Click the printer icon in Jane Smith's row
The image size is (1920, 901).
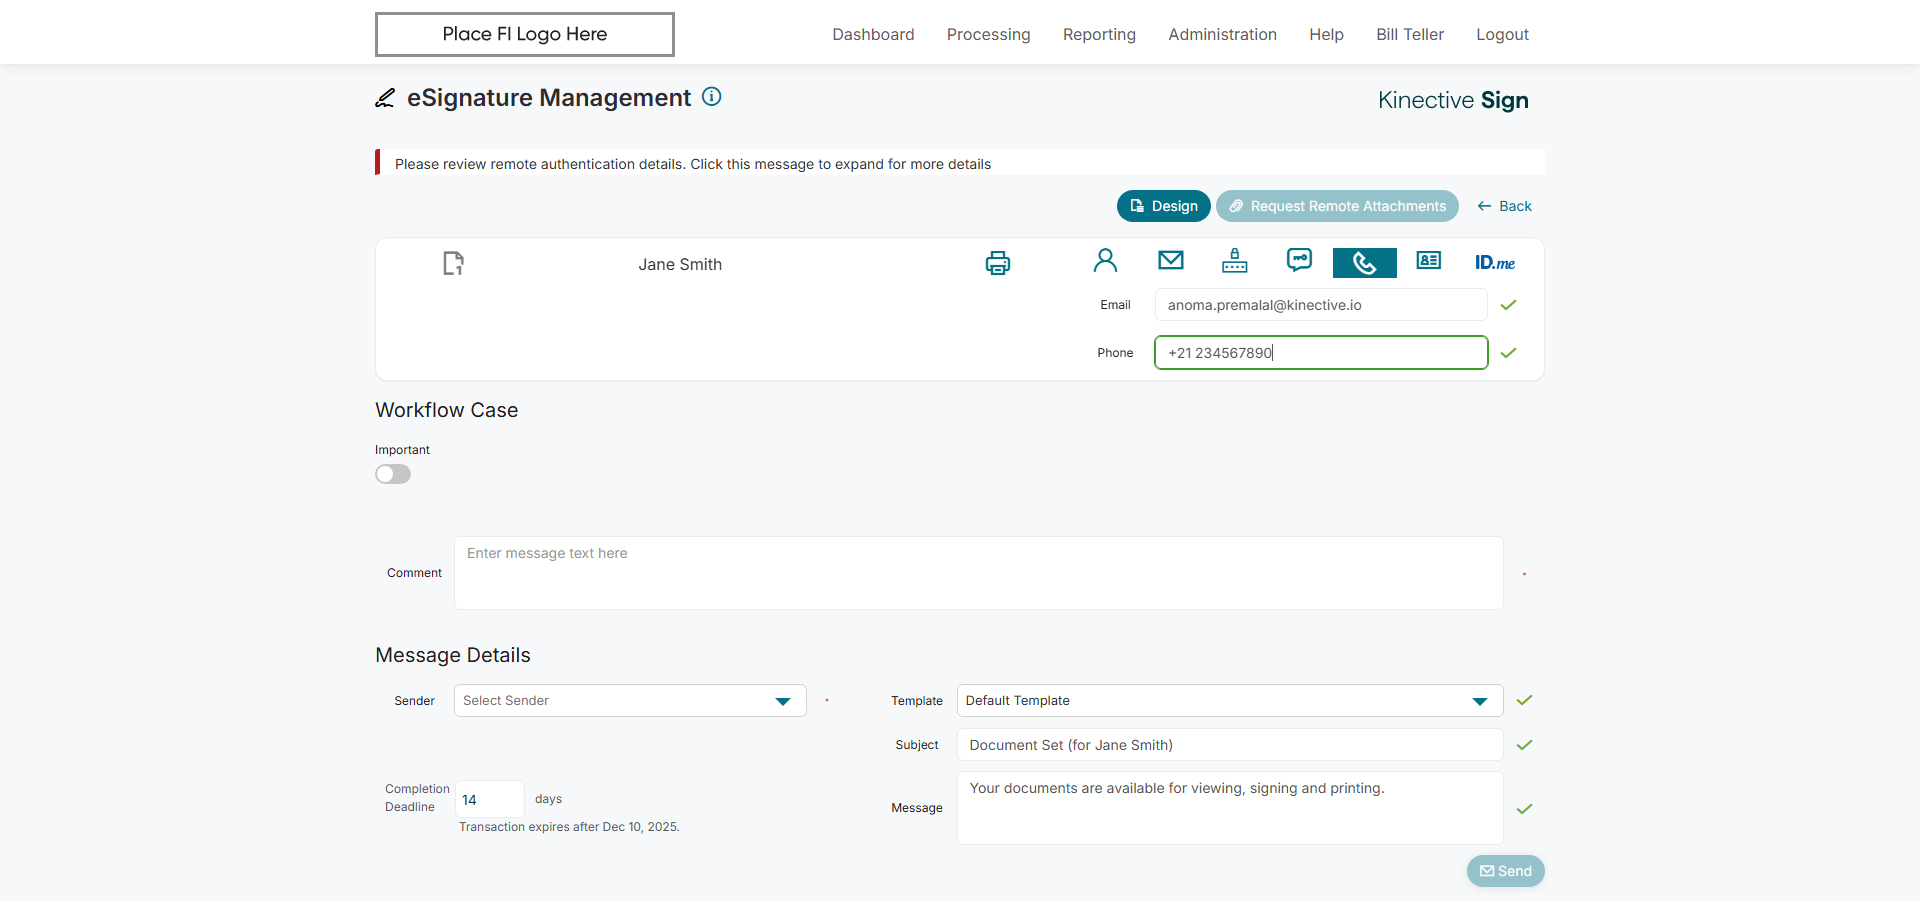point(998,263)
